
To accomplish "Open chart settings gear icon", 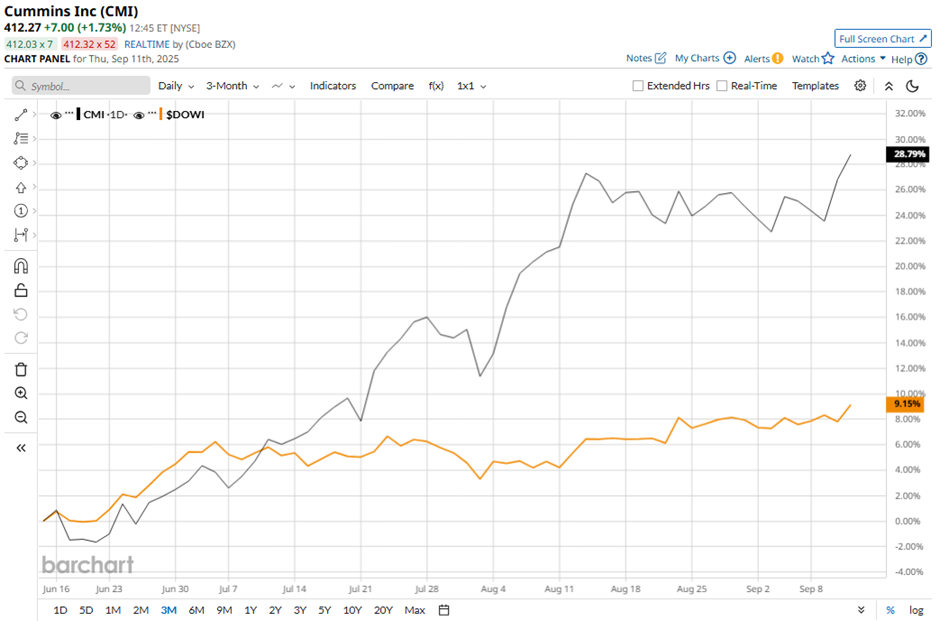I will (x=860, y=86).
